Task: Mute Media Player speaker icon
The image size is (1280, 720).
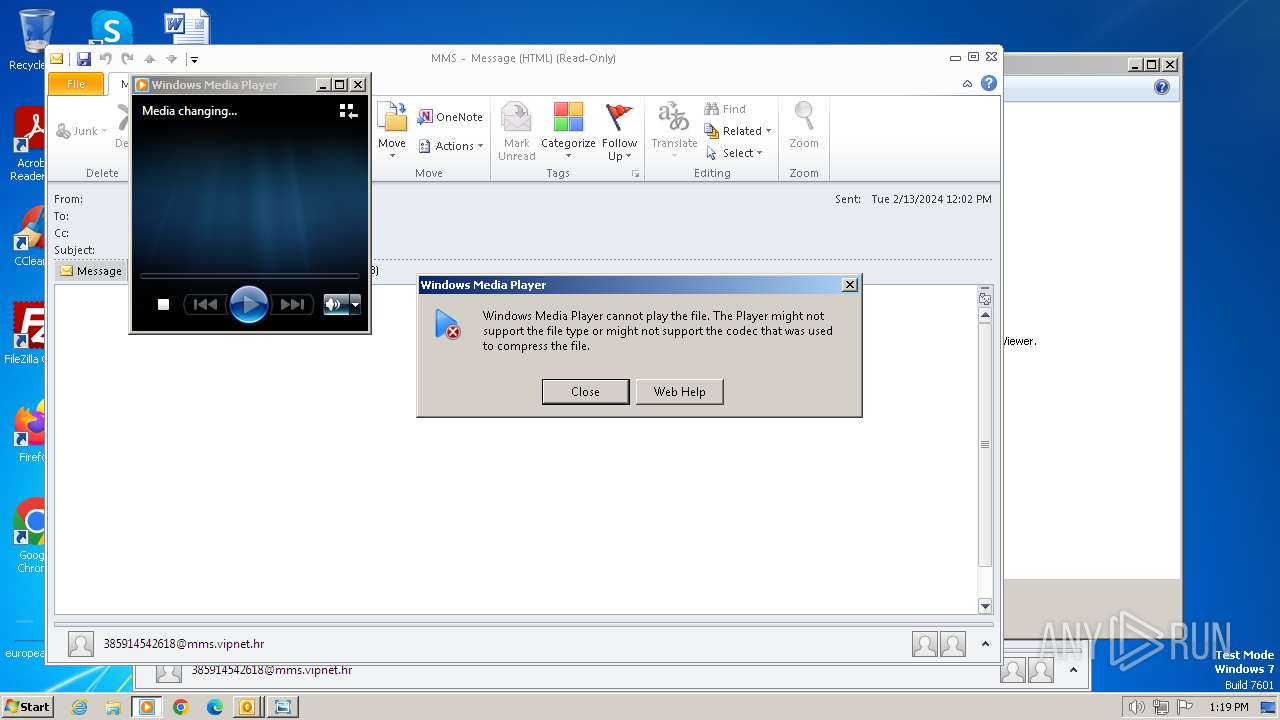Action: (x=333, y=305)
